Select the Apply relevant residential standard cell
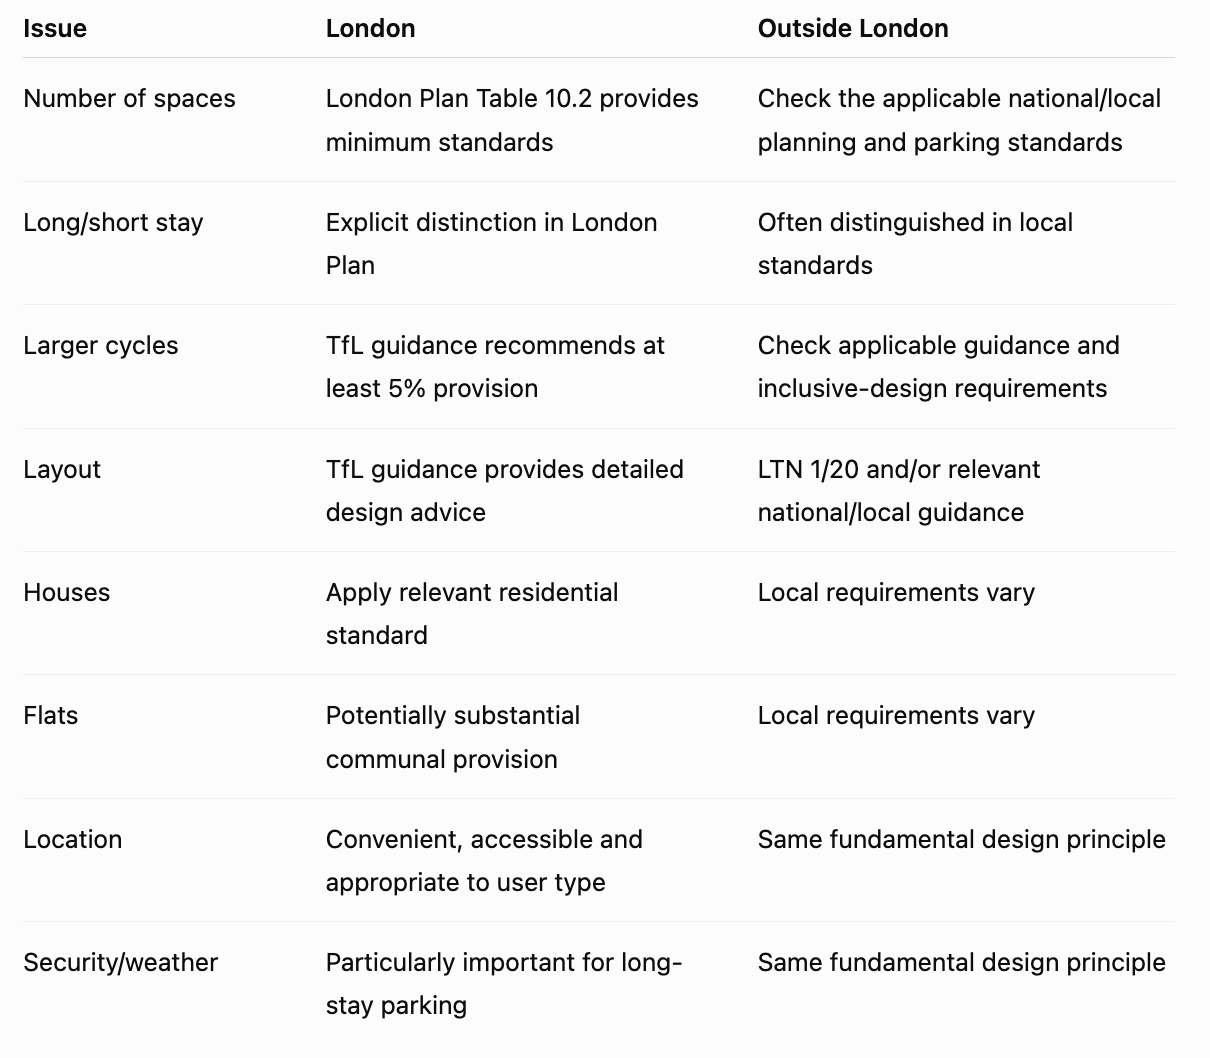The width and height of the screenshot is (1210, 1058). (x=472, y=613)
